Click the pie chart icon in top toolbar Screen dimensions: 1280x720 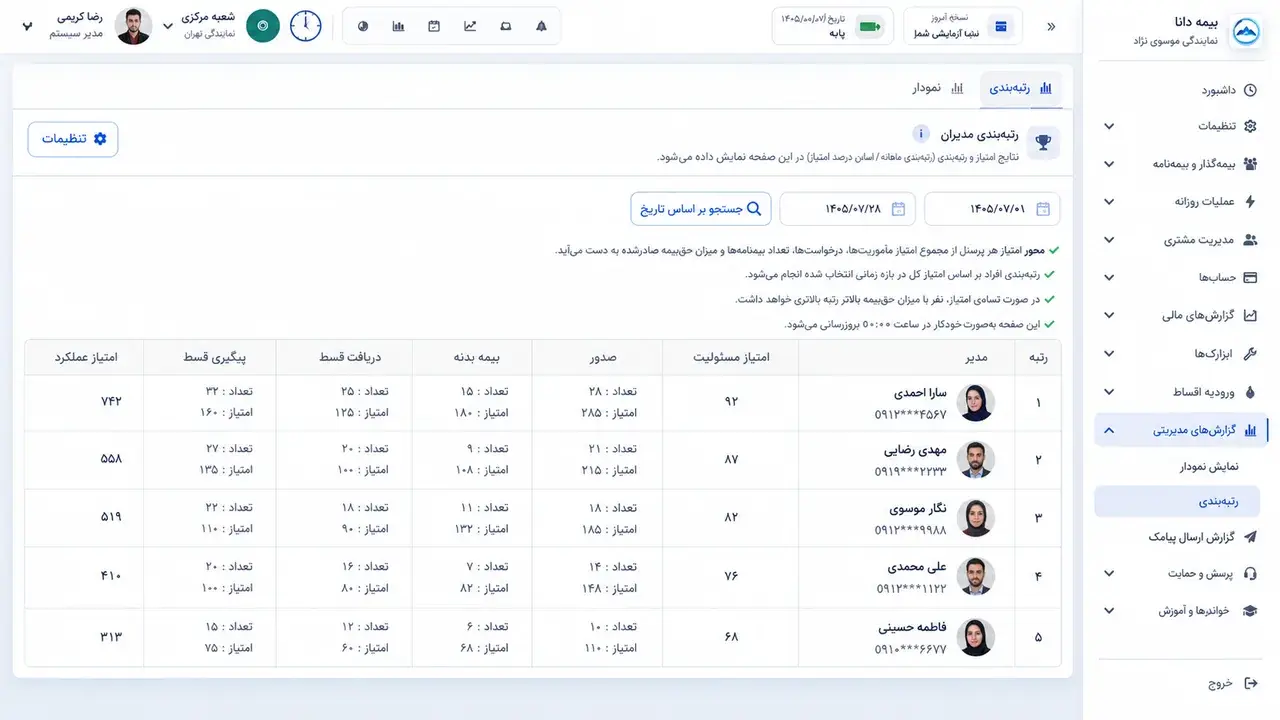point(363,26)
